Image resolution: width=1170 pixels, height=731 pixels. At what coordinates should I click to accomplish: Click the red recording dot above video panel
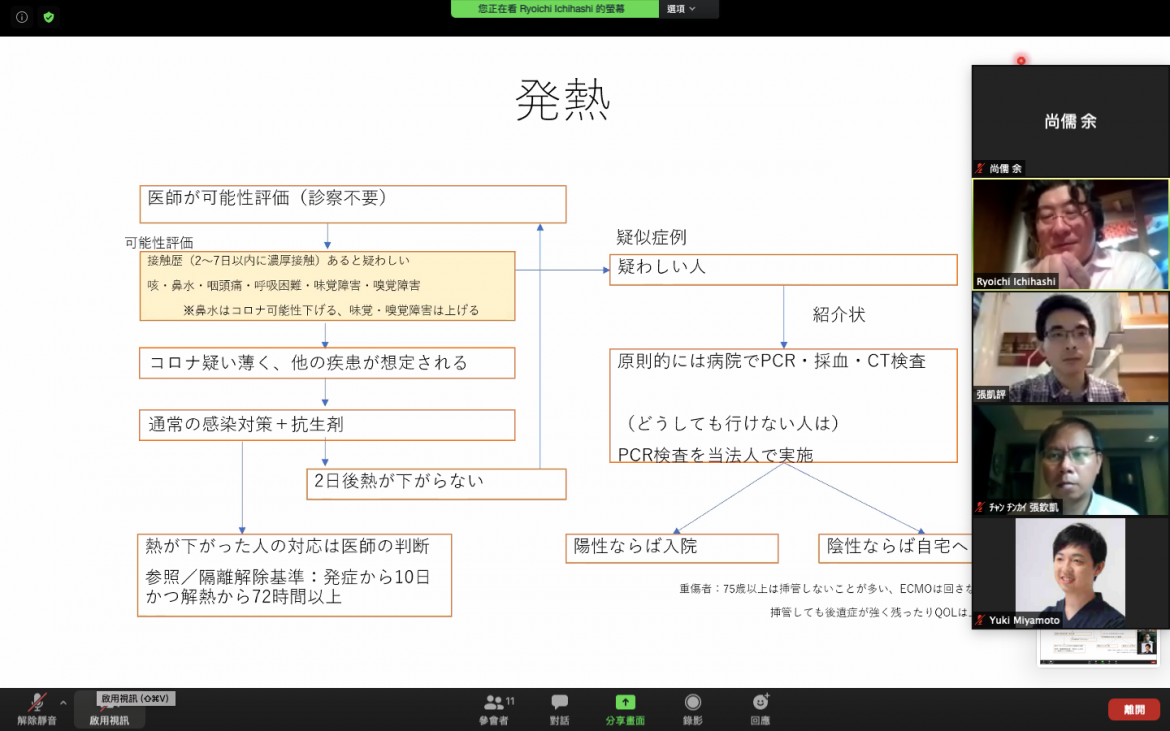pos(1021,60)
